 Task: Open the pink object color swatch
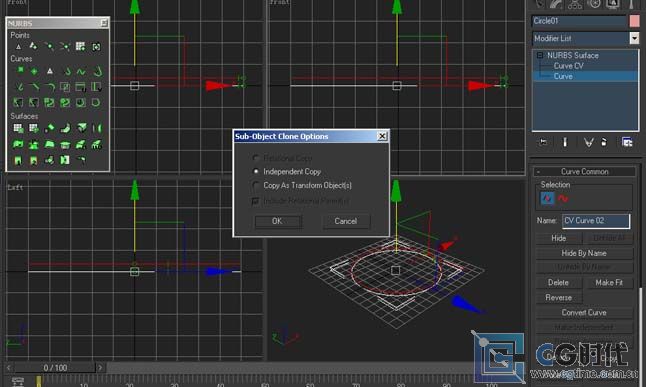[x=635, y=21]
